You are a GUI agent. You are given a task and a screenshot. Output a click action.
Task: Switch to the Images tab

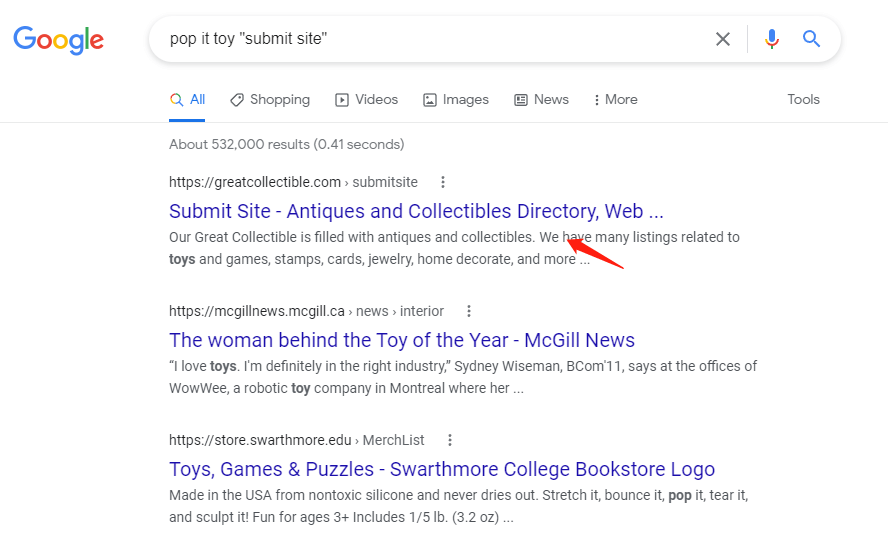[456, 100]
